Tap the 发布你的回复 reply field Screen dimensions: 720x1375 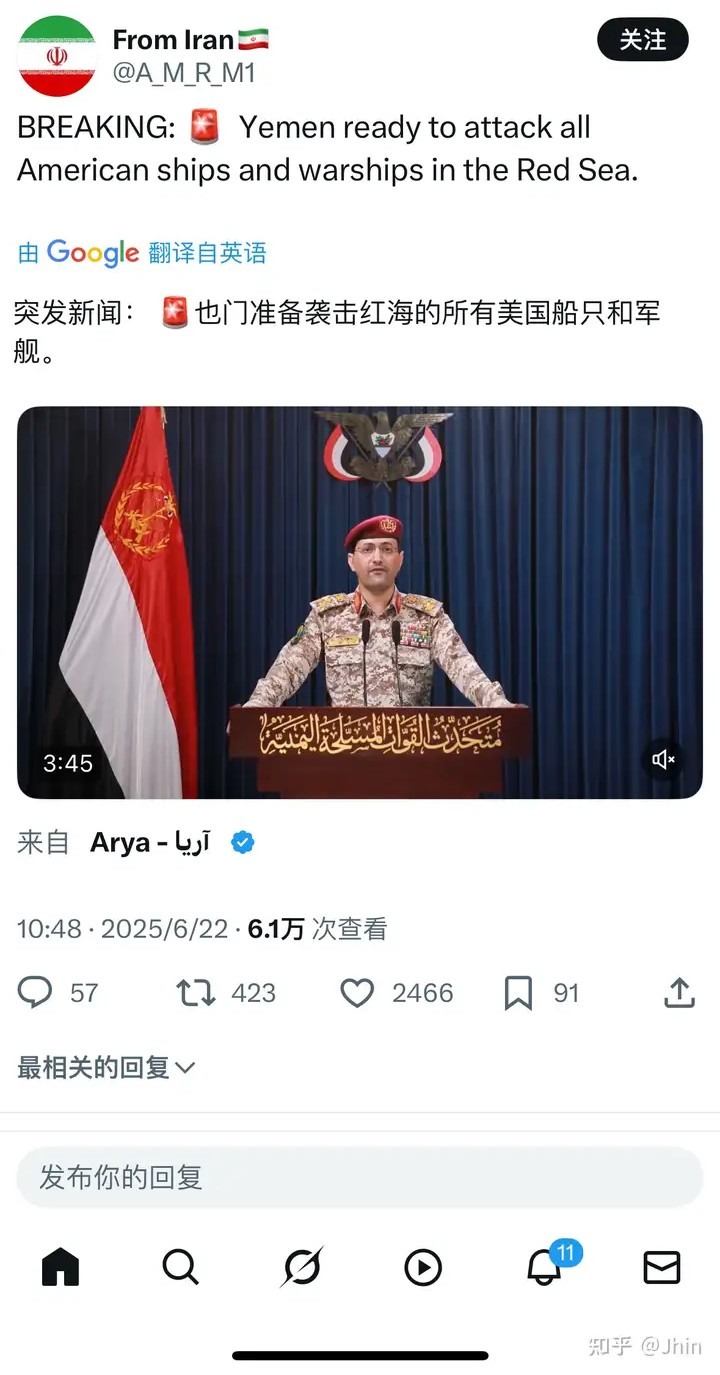pyautogui.click(x=360, y=1177)
